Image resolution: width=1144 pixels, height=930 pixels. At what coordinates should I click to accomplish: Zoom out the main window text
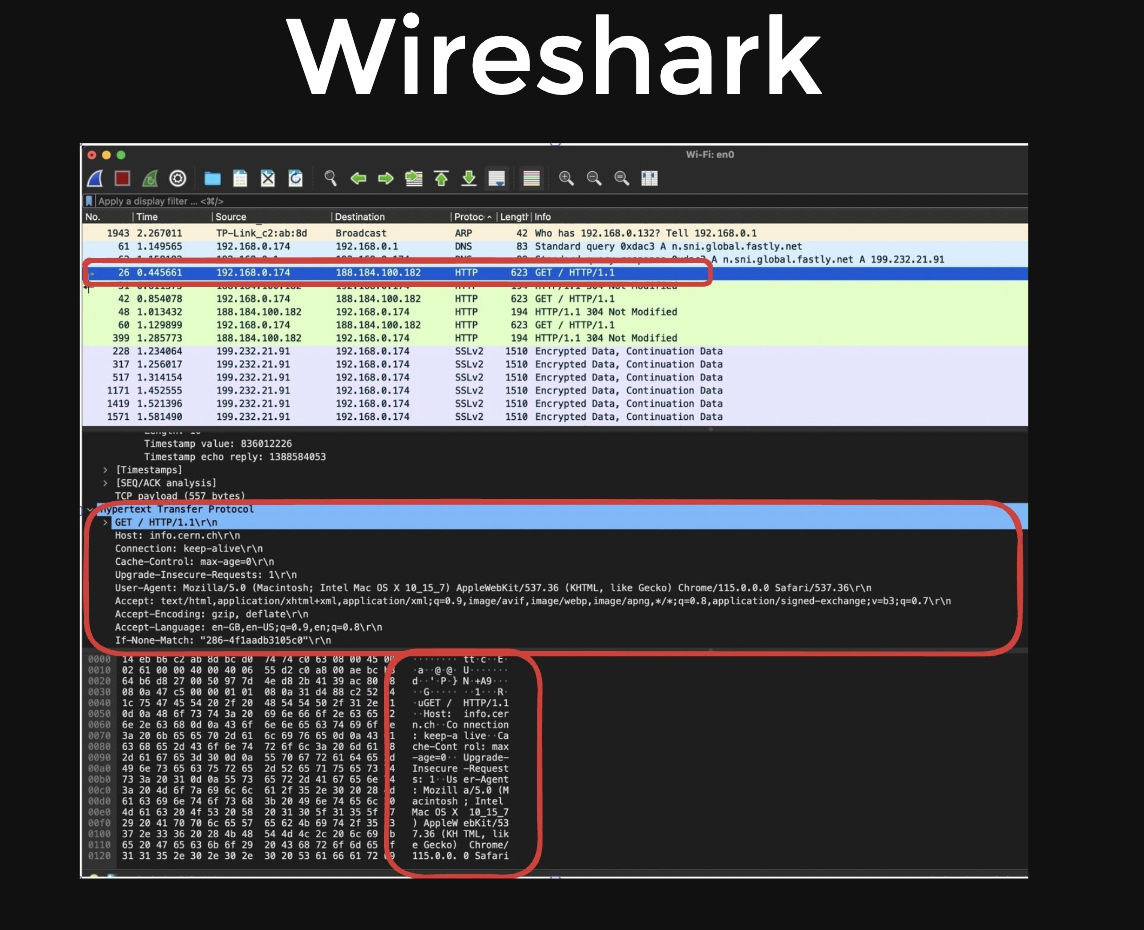tap(594, 179)
